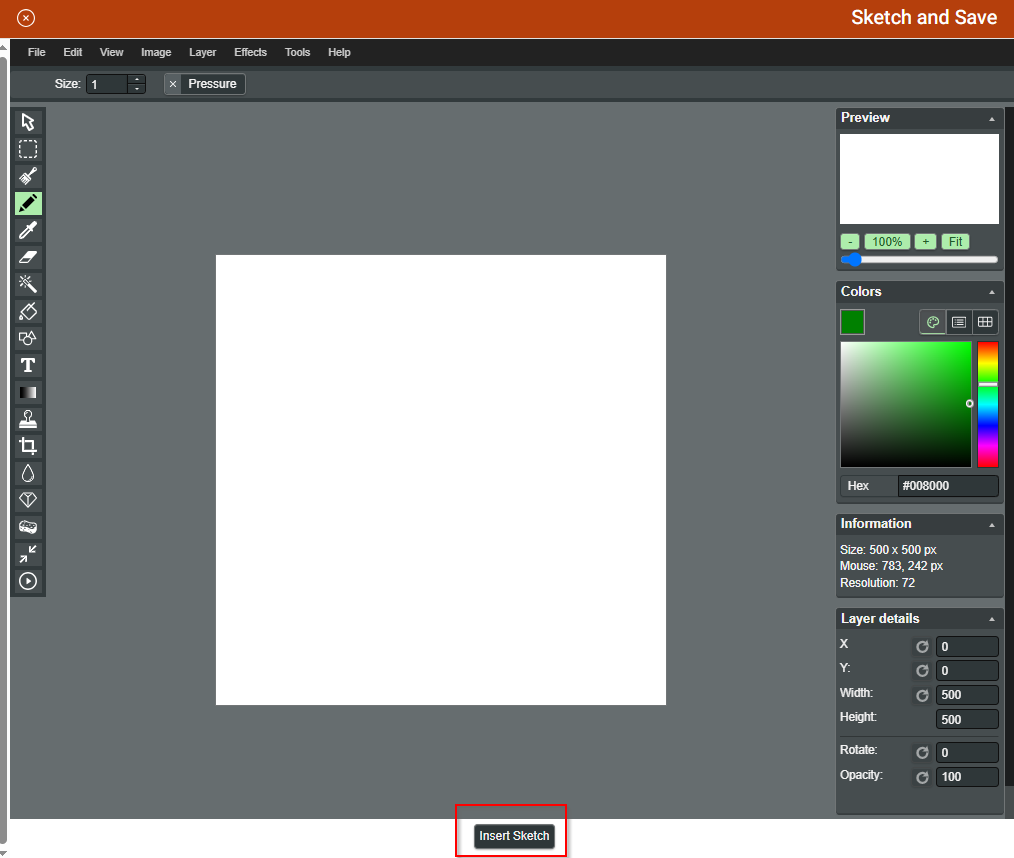Select the Gradient tool
The image size is (1014, 858).
click(x=28, y=392)
